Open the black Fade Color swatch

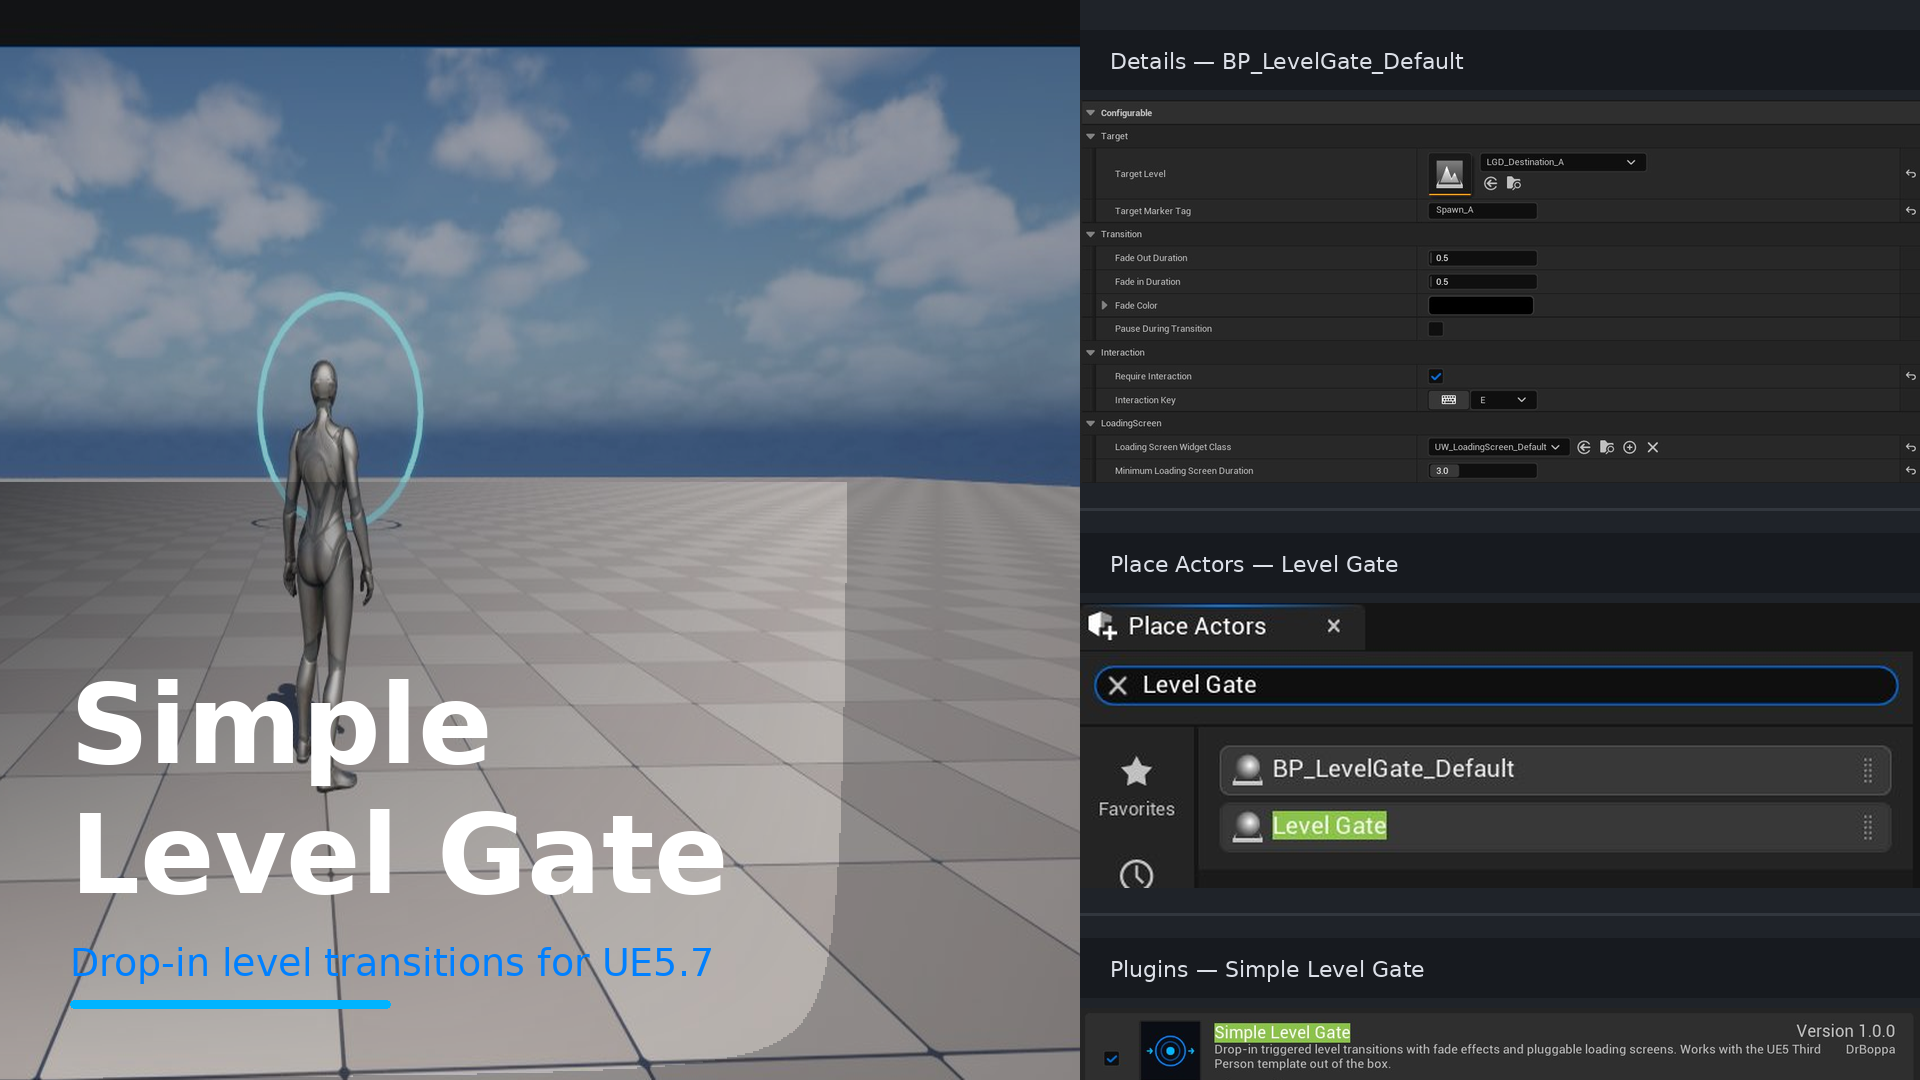pyautogui.click(x=1481, y=305)
